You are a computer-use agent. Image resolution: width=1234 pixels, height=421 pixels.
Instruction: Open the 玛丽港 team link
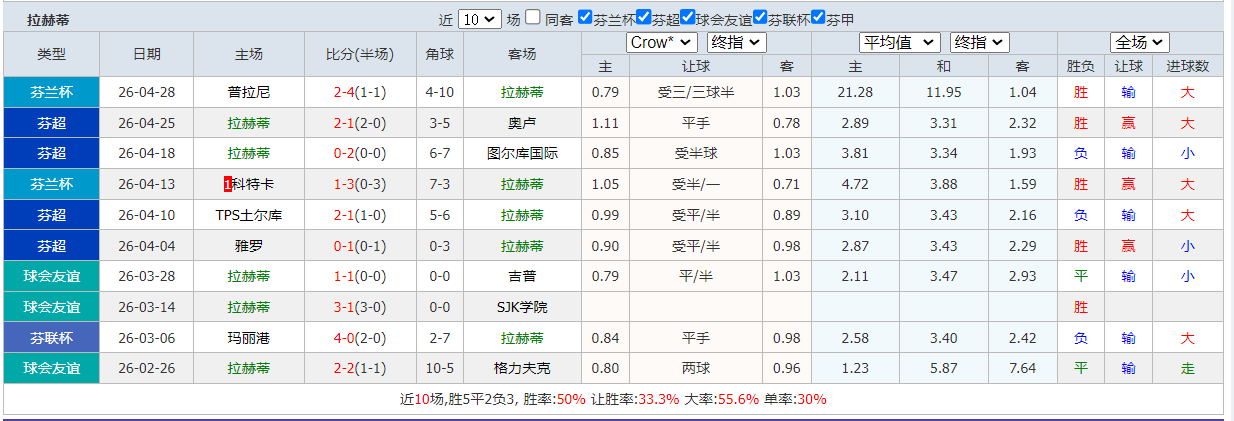click(x=249, y=338)
